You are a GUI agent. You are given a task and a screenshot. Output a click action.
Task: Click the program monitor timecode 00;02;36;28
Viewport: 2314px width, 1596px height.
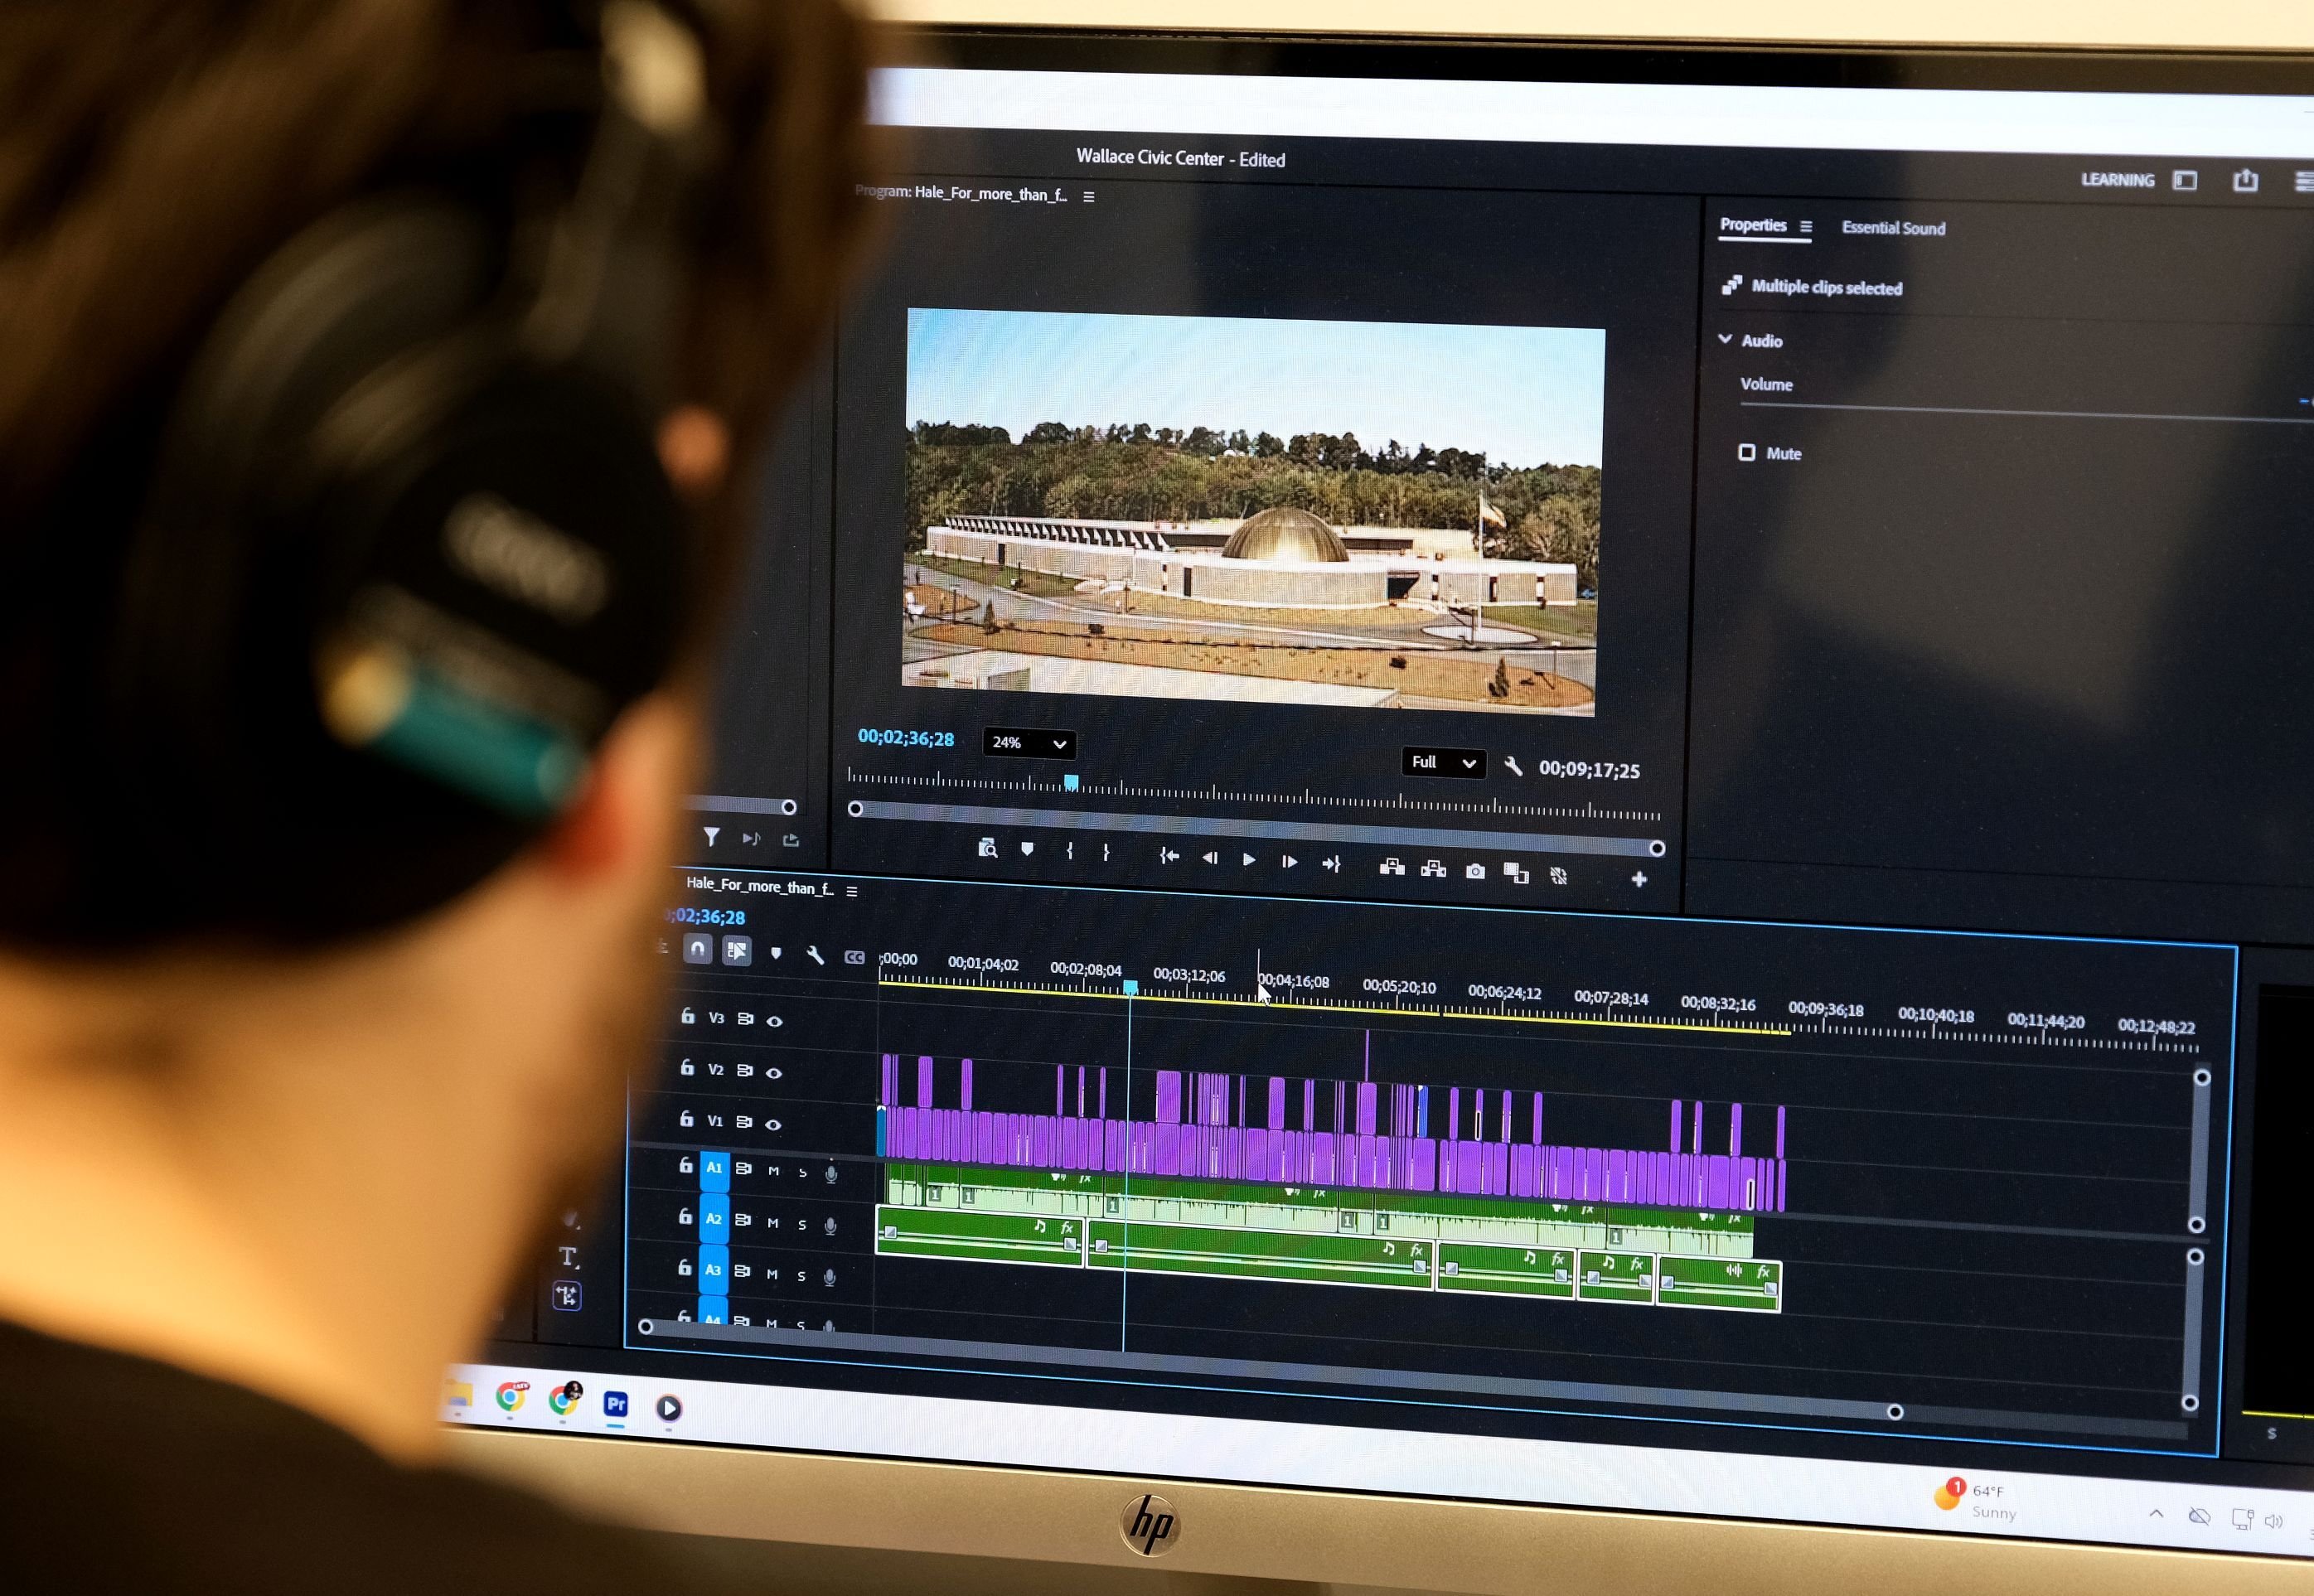tap(906, 738)
